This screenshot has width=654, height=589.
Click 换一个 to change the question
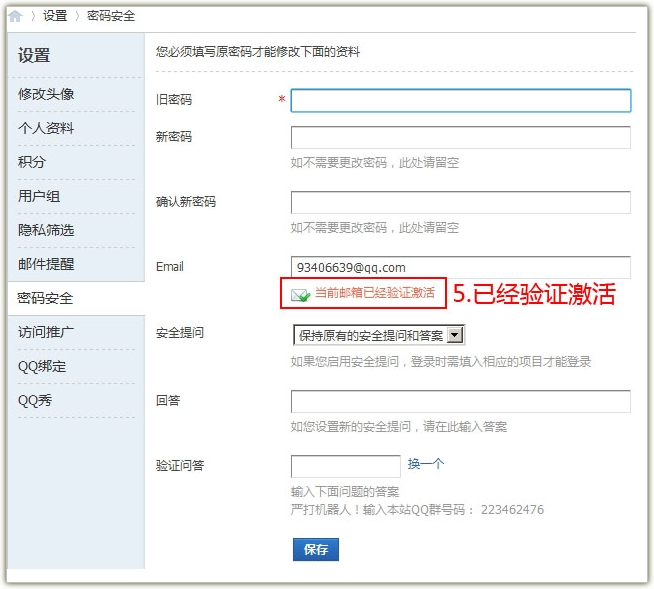[426, 464]
